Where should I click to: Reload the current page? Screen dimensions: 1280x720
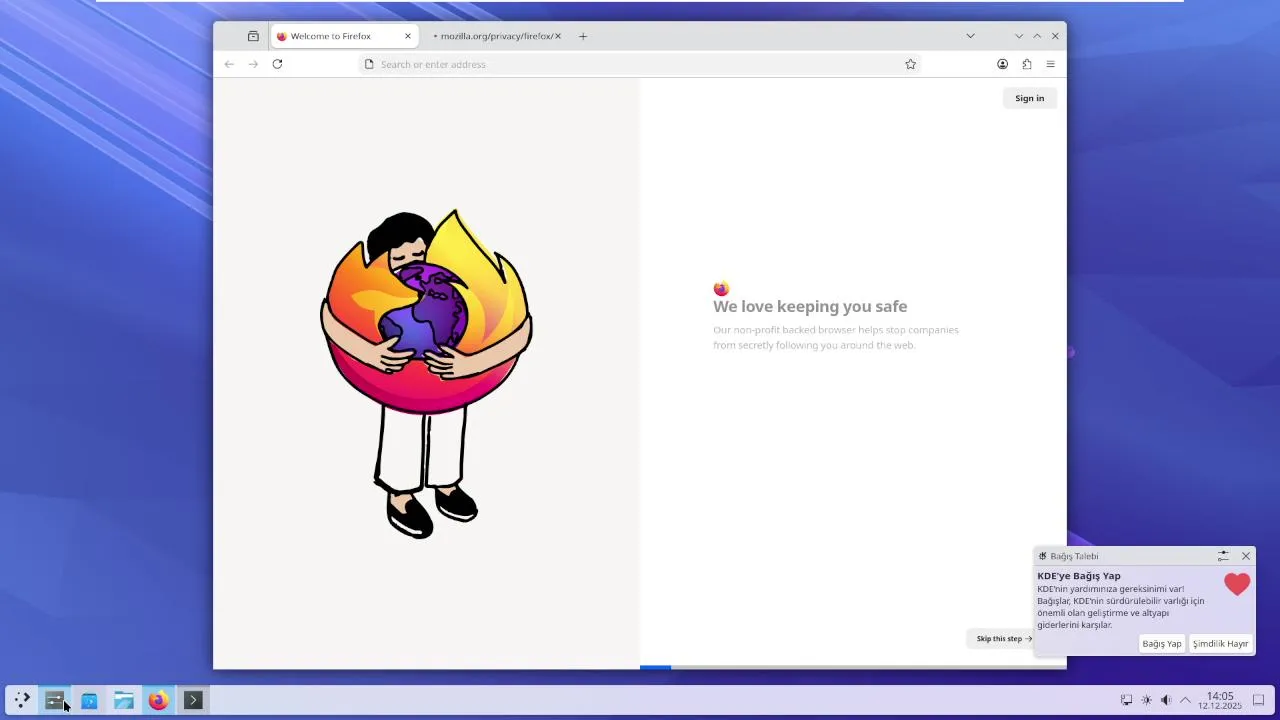tap(277, 64)
